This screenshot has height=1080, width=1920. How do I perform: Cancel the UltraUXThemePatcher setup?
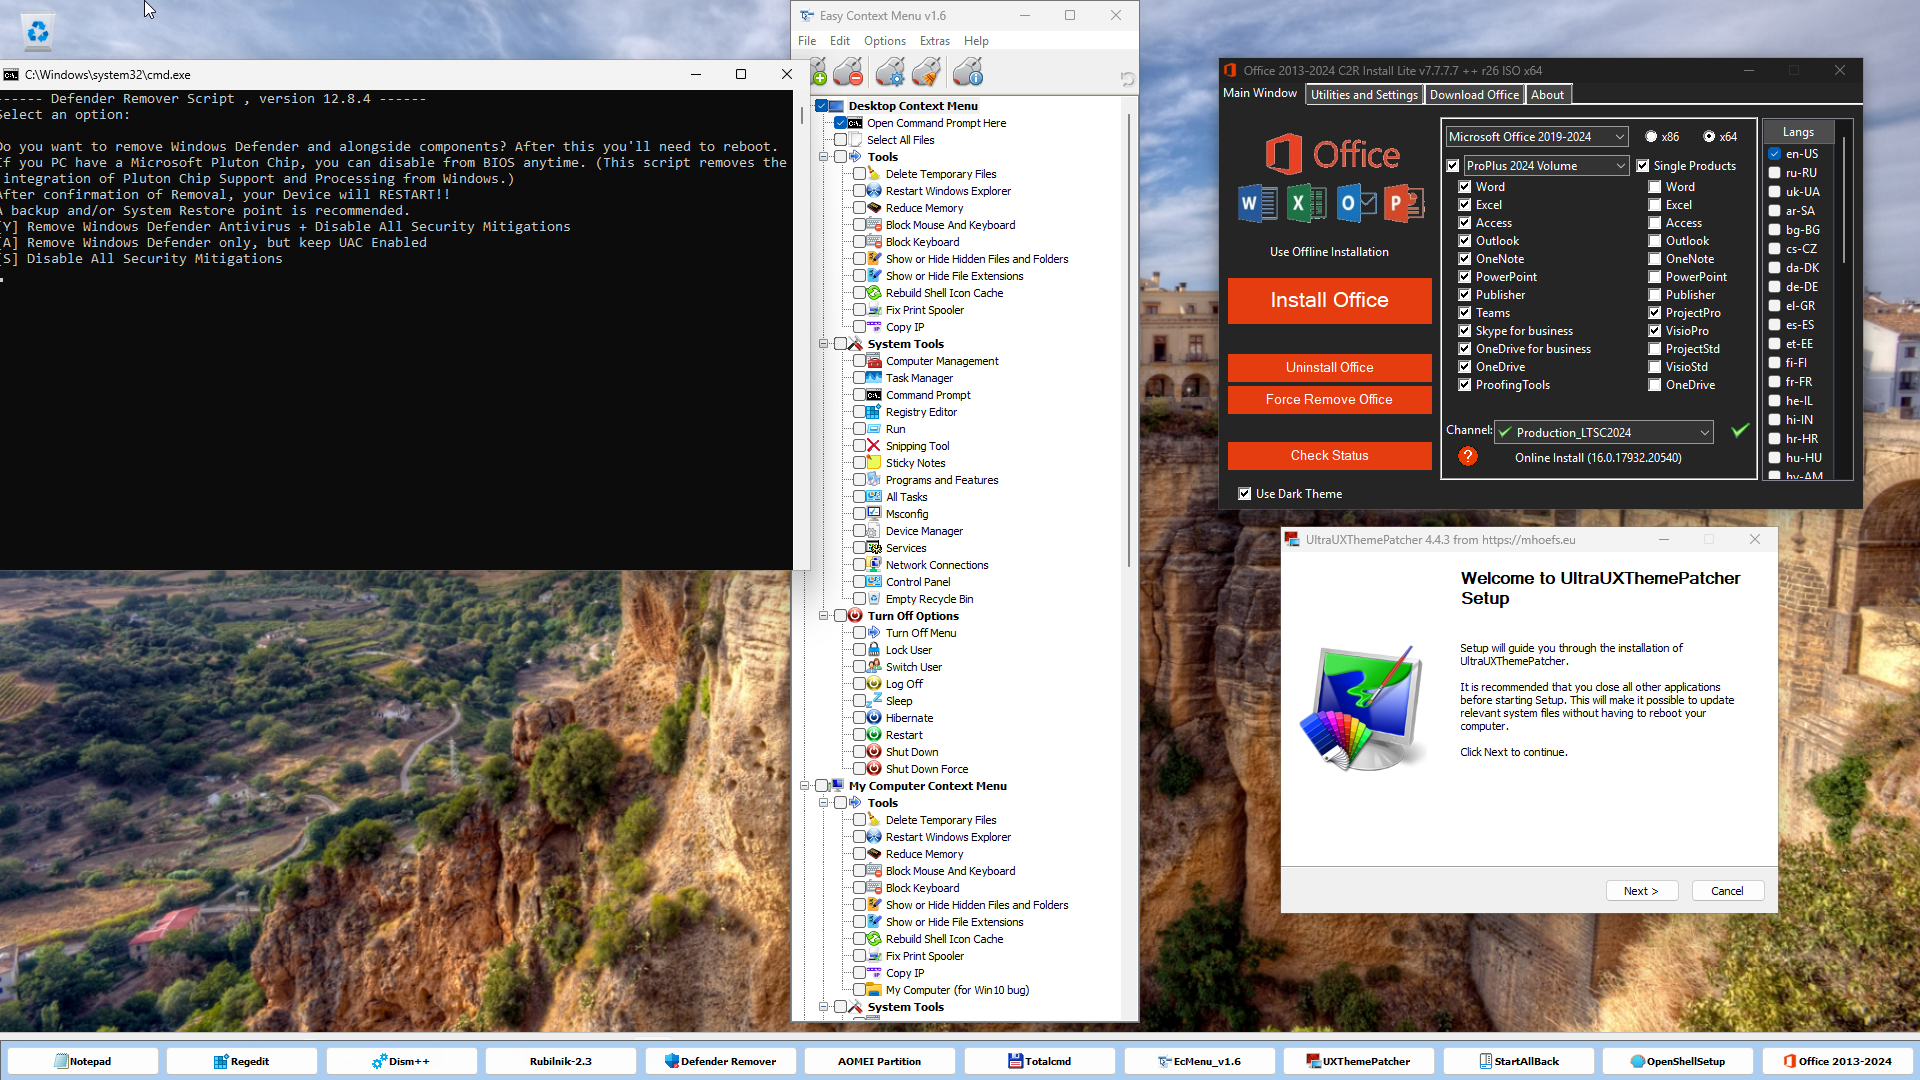tap(1727, 891)
